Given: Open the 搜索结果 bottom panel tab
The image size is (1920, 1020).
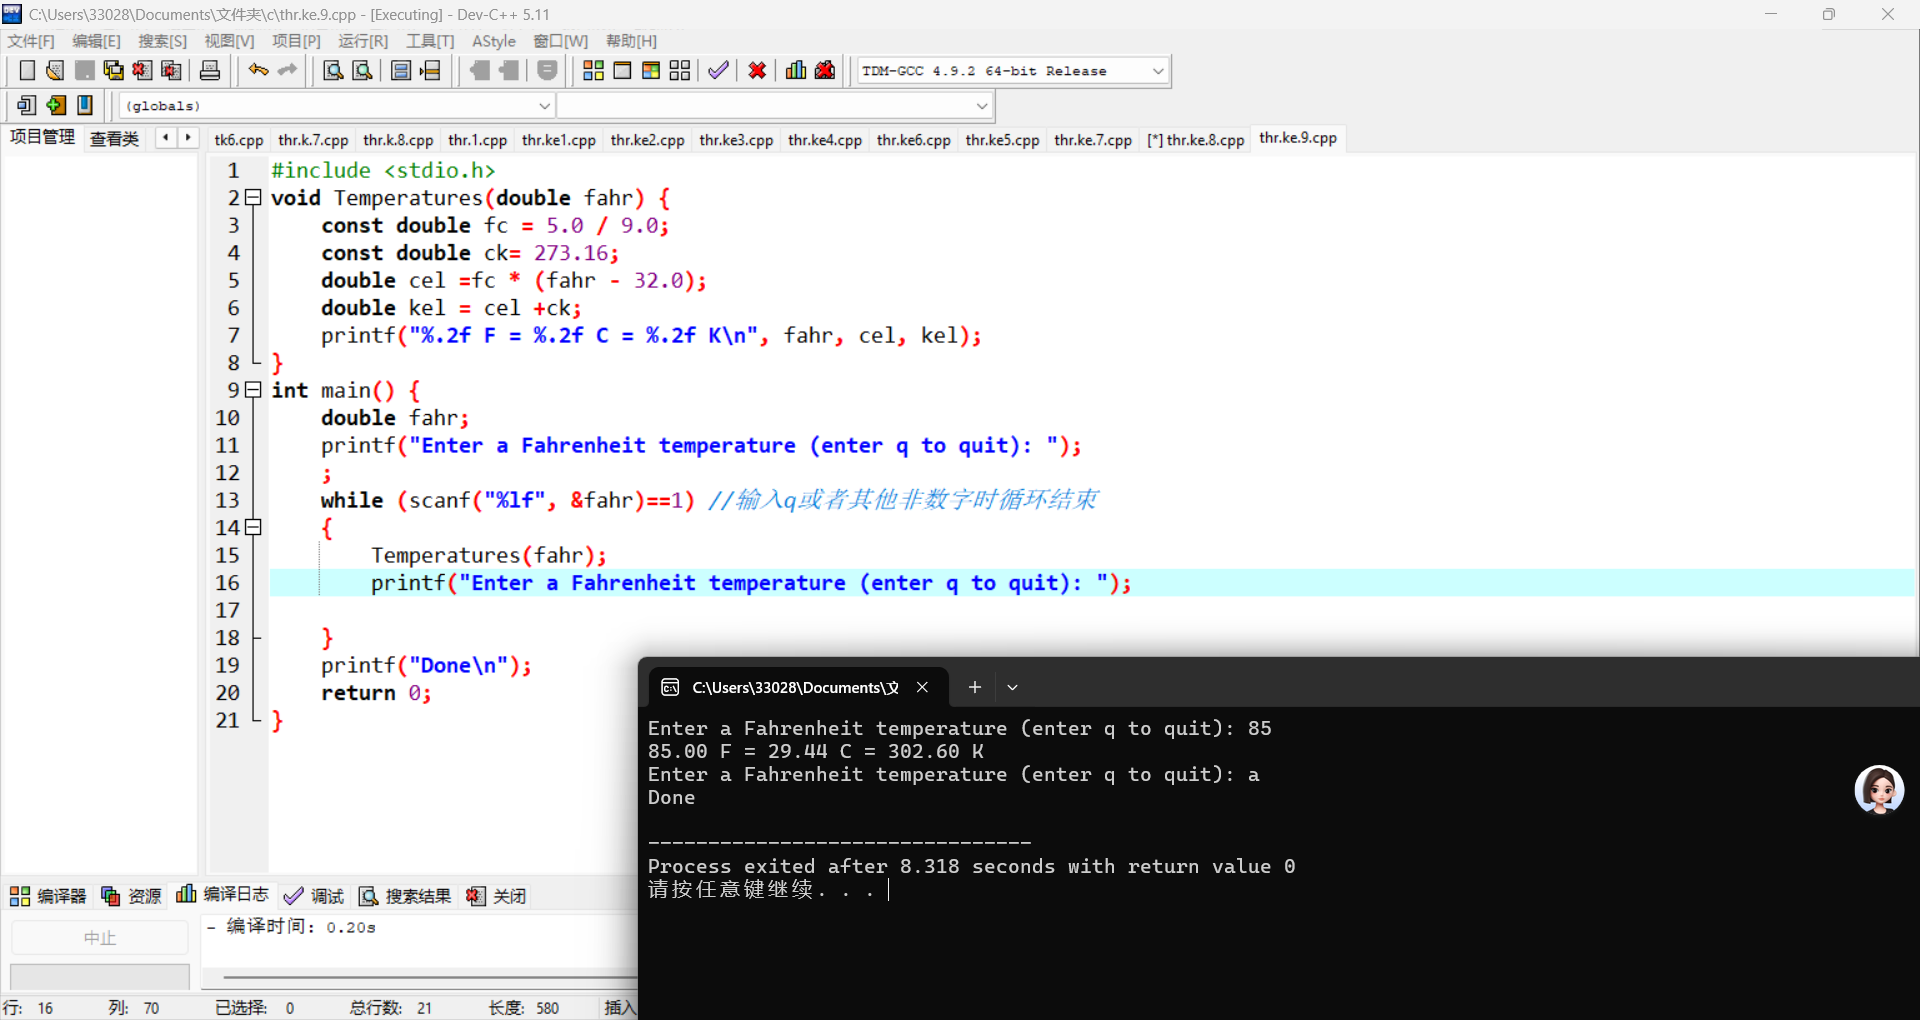Looking at the screenshot, I should point(406,895).
